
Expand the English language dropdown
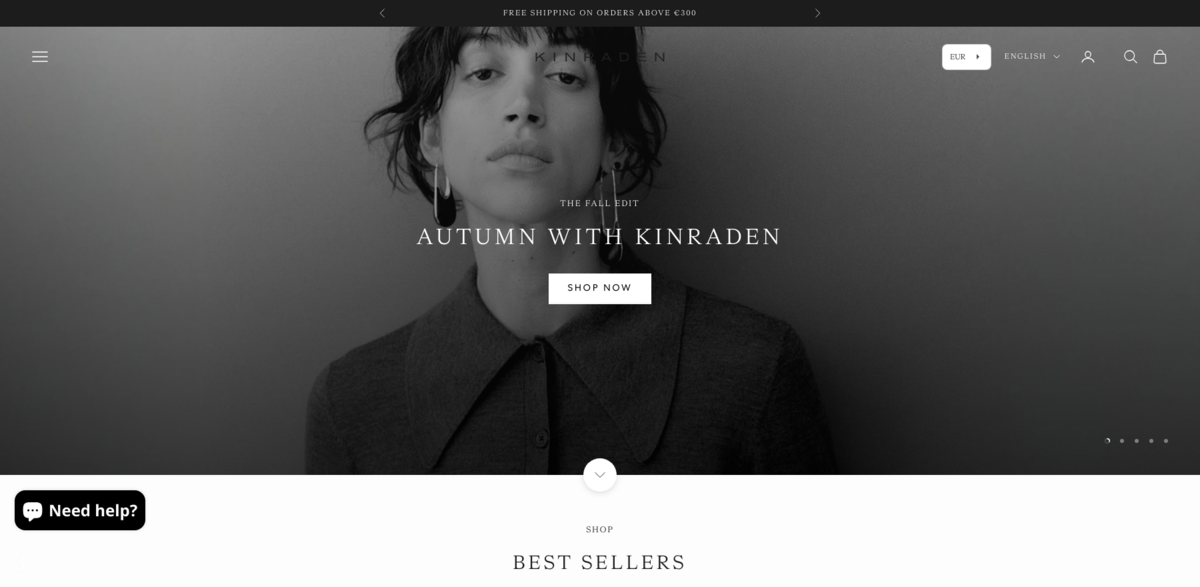[1032, 57]
